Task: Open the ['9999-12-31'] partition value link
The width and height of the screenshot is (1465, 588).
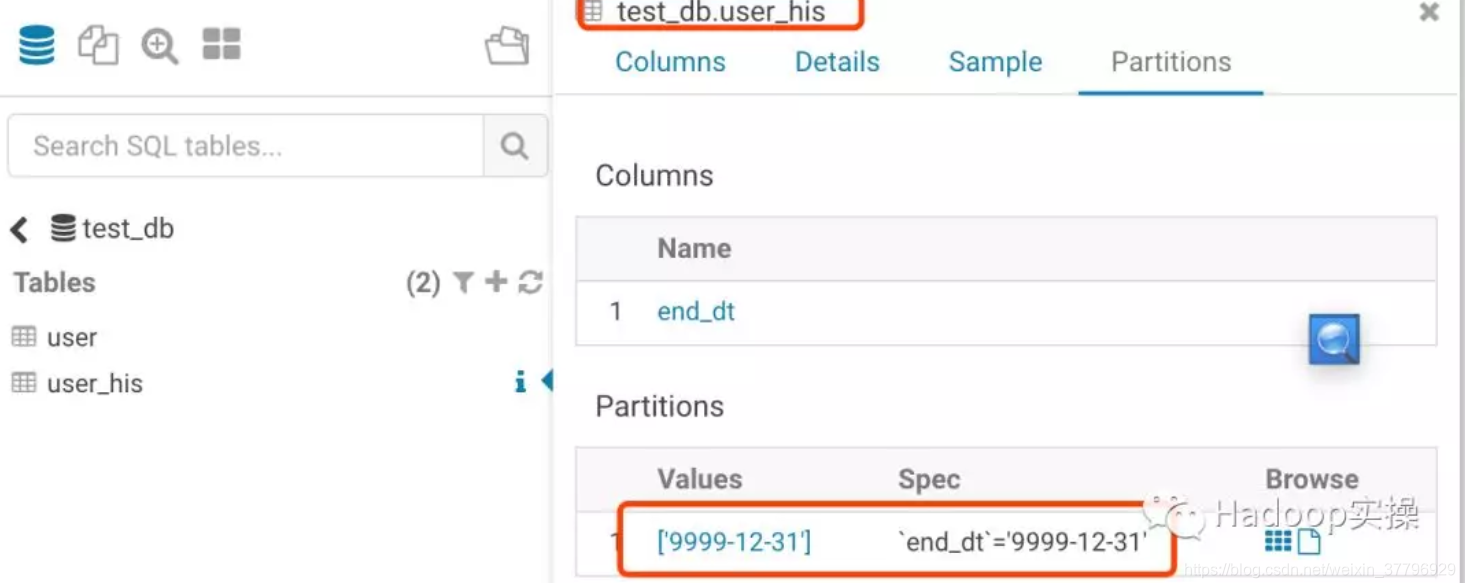Action: click(734, 542)
